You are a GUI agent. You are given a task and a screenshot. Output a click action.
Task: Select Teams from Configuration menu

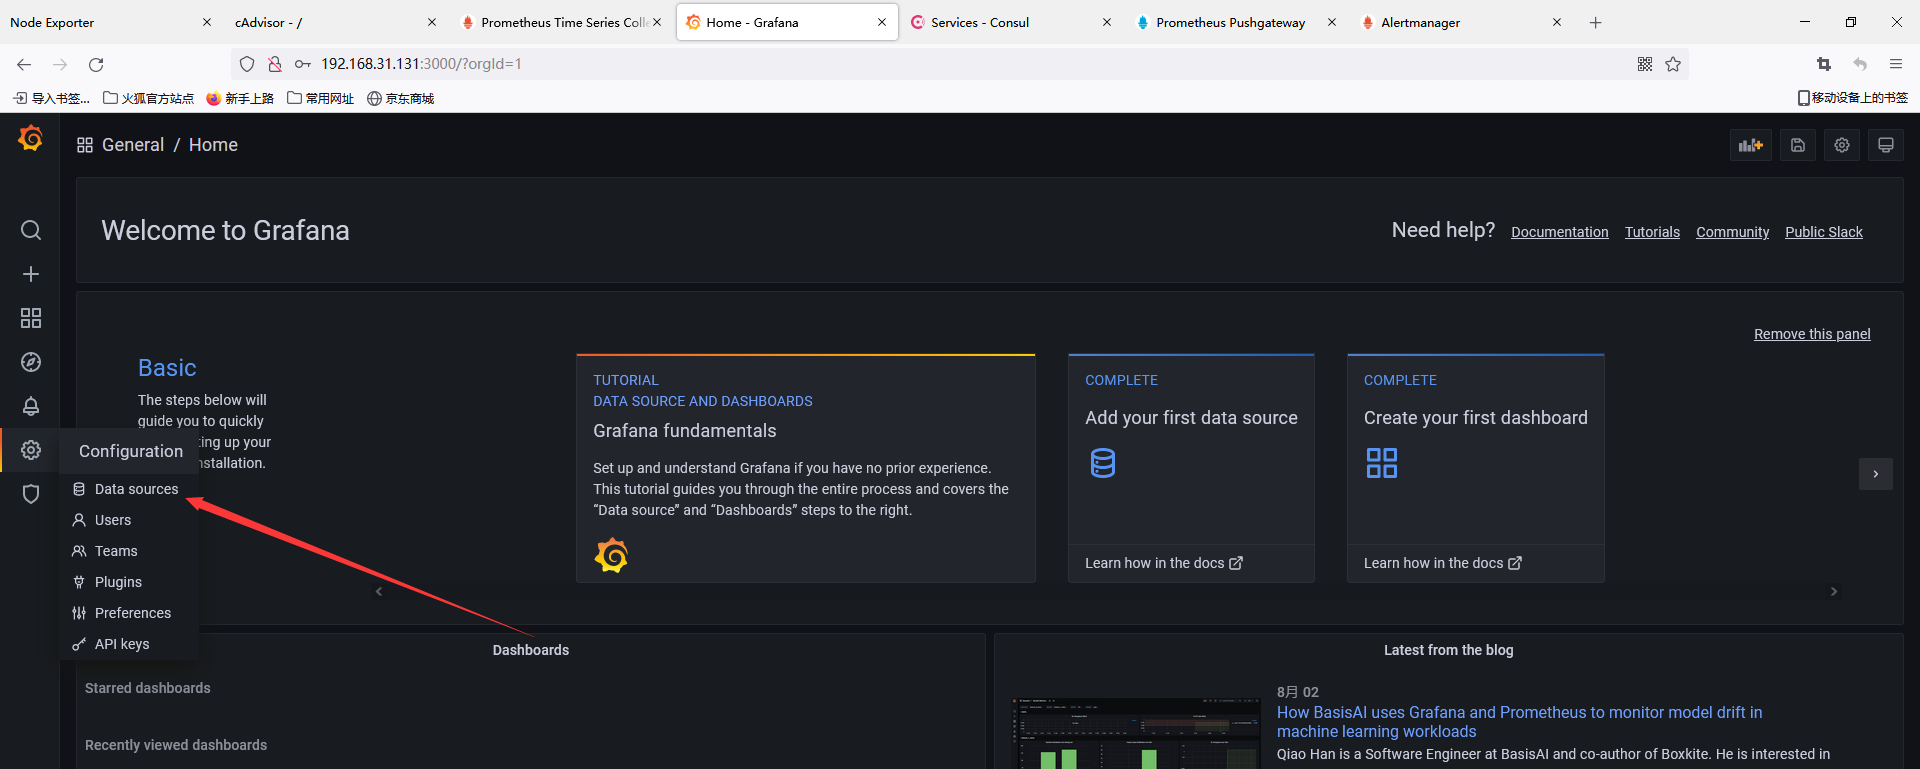(129, 551)
